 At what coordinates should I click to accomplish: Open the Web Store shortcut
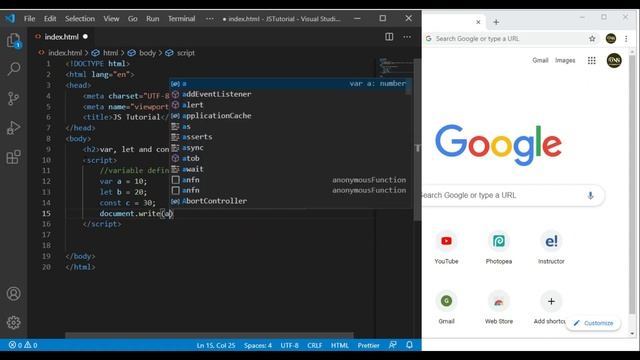pyautogui.click(x=499, y=307)
